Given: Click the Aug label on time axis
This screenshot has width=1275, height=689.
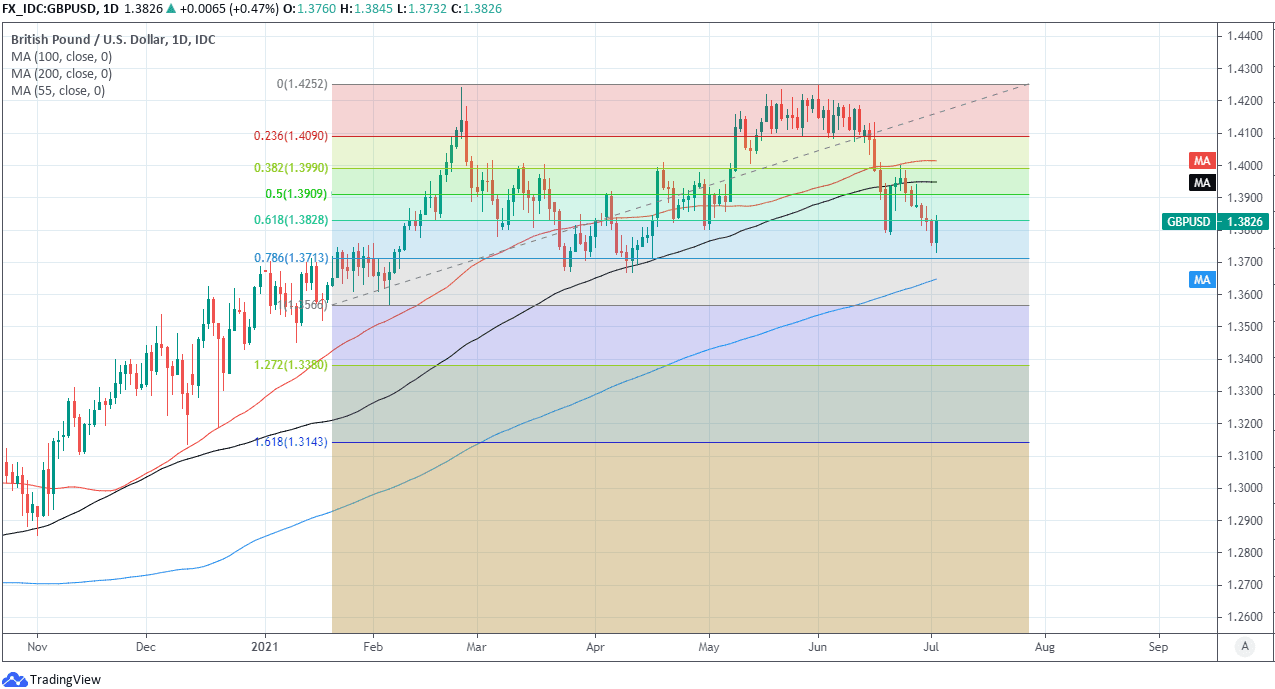Looking at the screenshot, I should pyautogui.click(x=1046, y=647).
